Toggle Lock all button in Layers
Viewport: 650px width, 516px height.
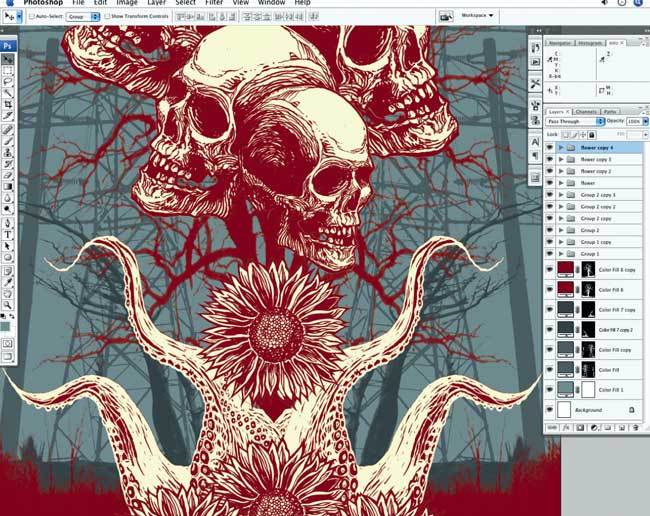click(x=592, y=135)
